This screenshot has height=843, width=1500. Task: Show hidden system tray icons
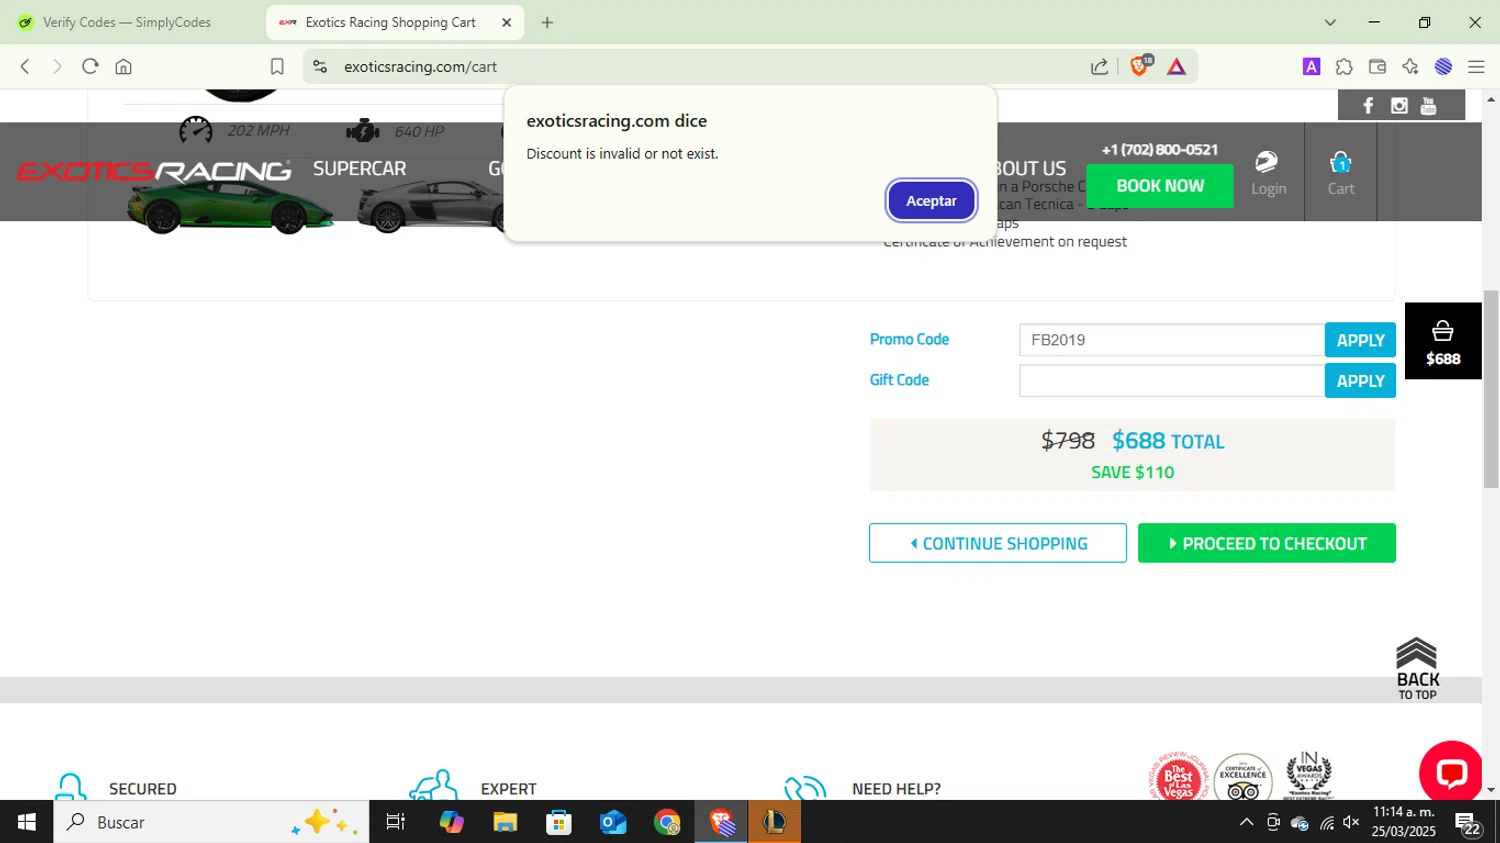pyautogui.click(x=1246, y=822)
